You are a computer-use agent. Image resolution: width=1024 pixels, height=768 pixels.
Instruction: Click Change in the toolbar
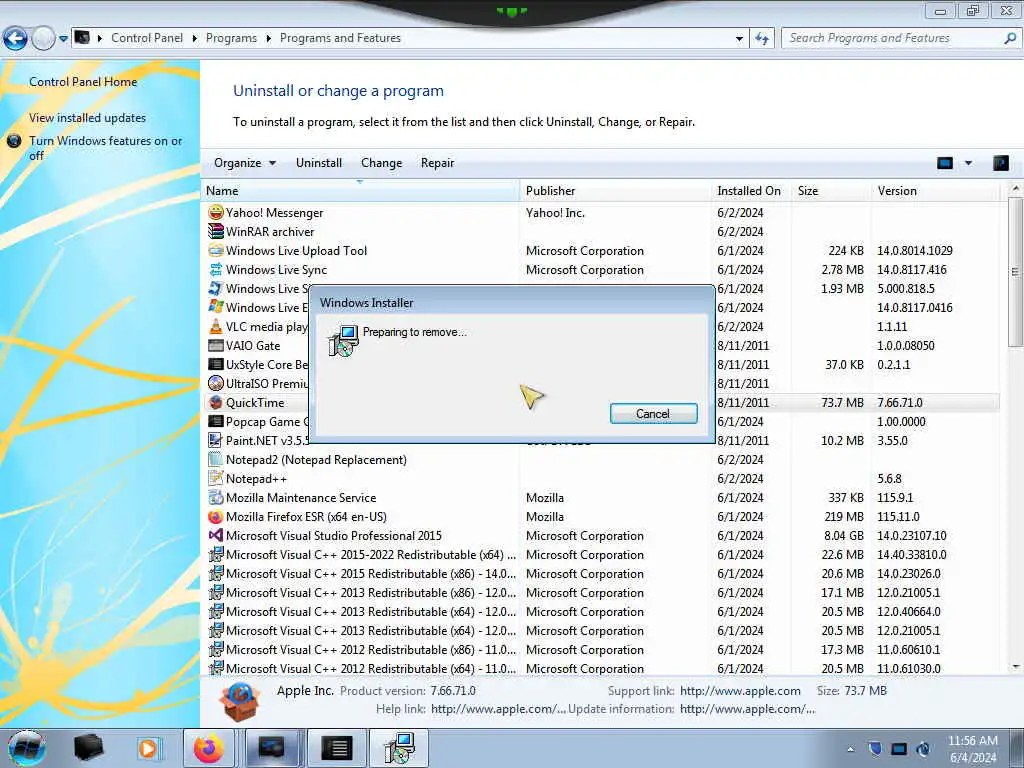(x=381, y=163)
